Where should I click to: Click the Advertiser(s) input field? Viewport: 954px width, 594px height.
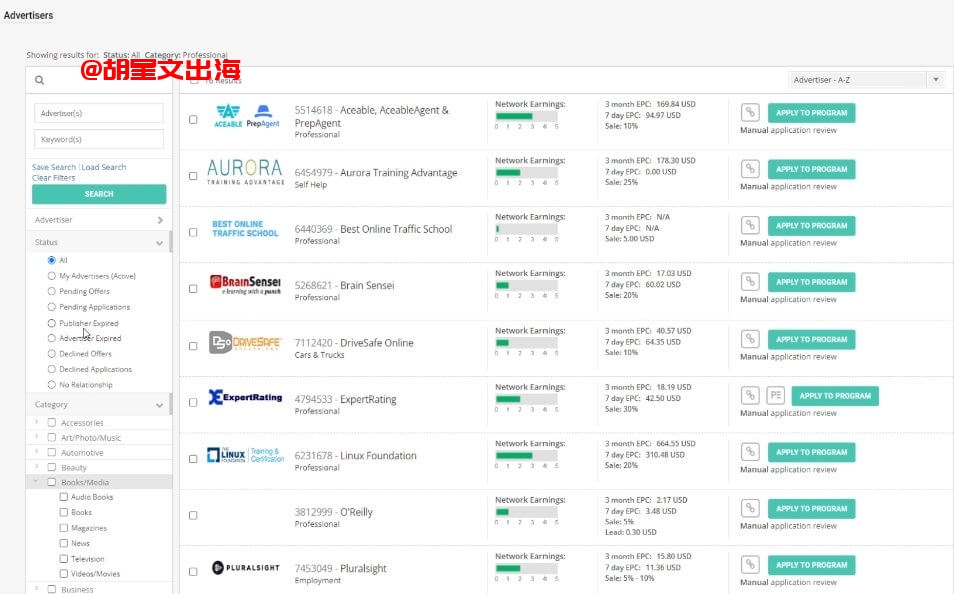point(99,113)
